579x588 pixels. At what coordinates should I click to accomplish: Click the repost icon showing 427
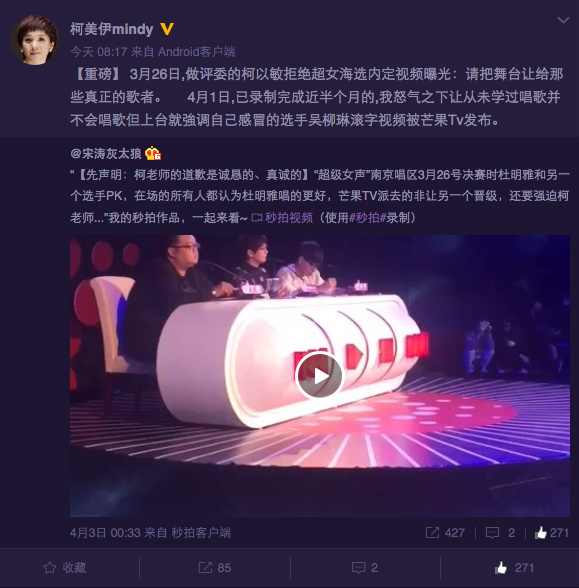445,532
